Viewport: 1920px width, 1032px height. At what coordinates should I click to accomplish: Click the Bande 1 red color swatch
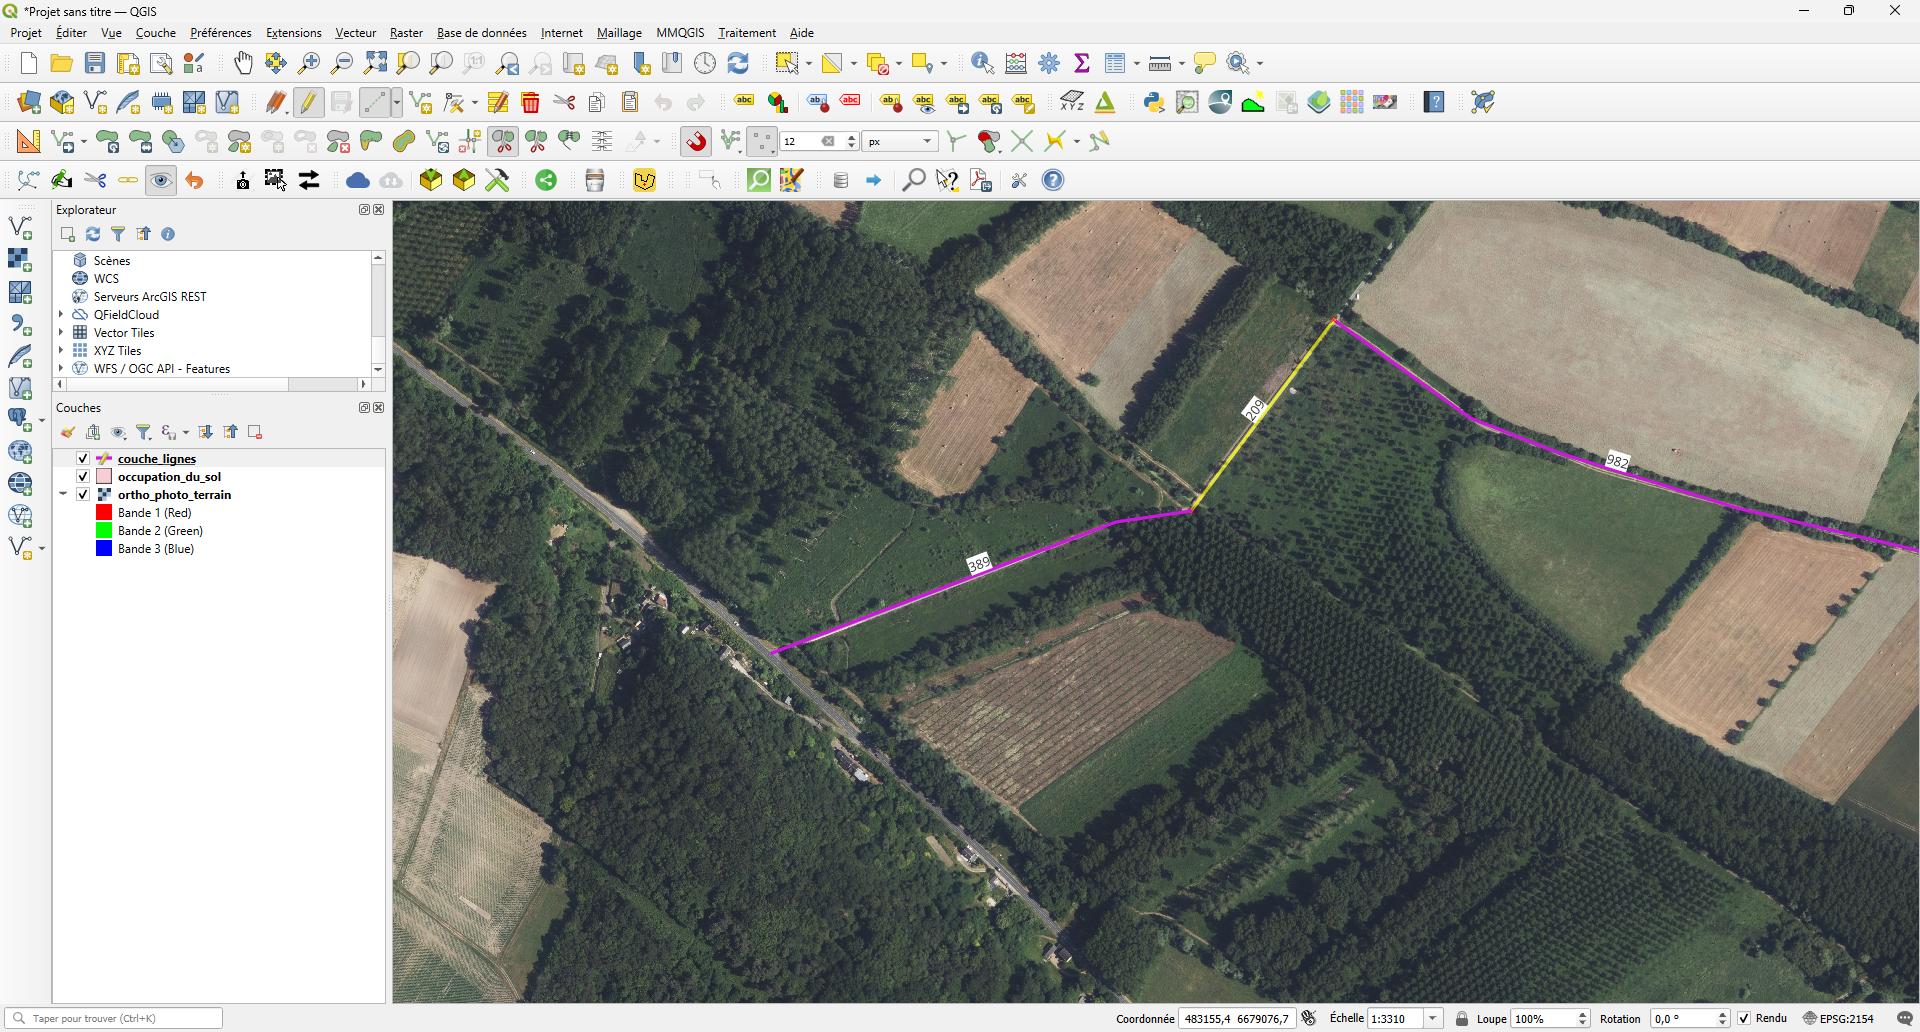point(104,512)
